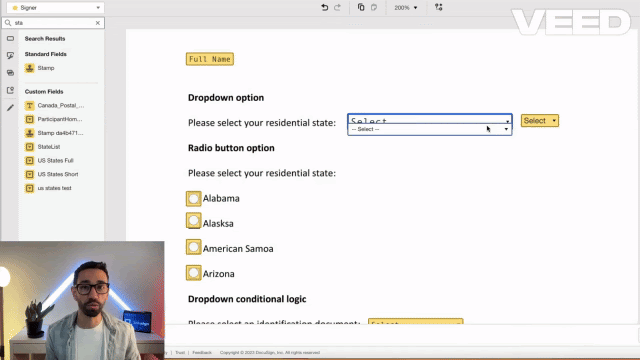The height and width of the screenshot is (360, 640).
Task: Select the American Samoa radio button
Action: click(x=193, y=247)
